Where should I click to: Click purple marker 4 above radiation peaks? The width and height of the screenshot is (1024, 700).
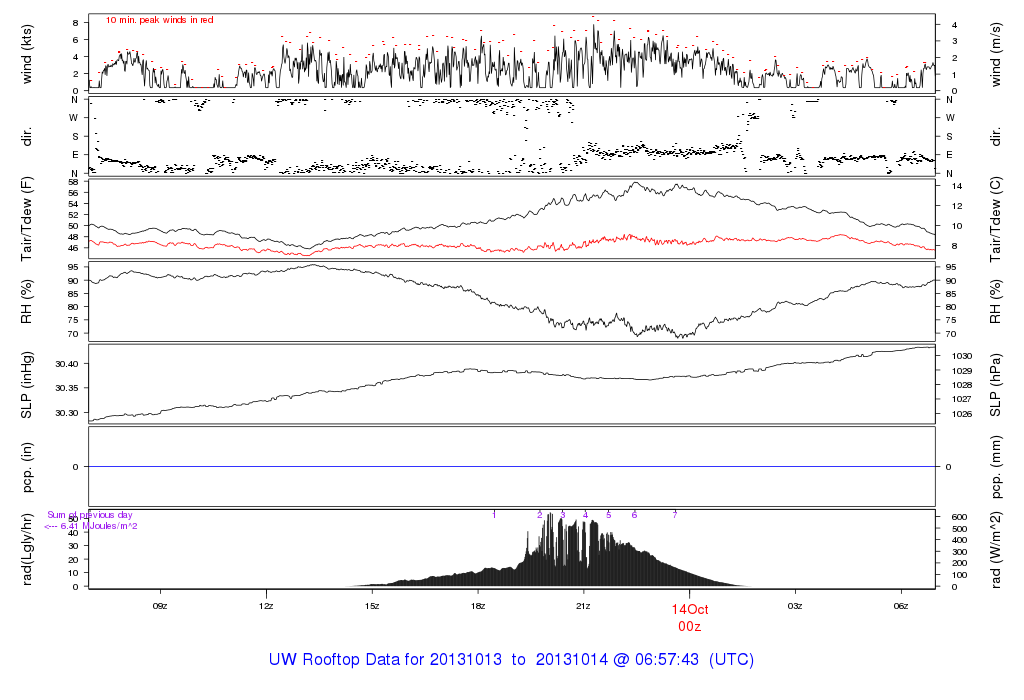pos(585,515)
